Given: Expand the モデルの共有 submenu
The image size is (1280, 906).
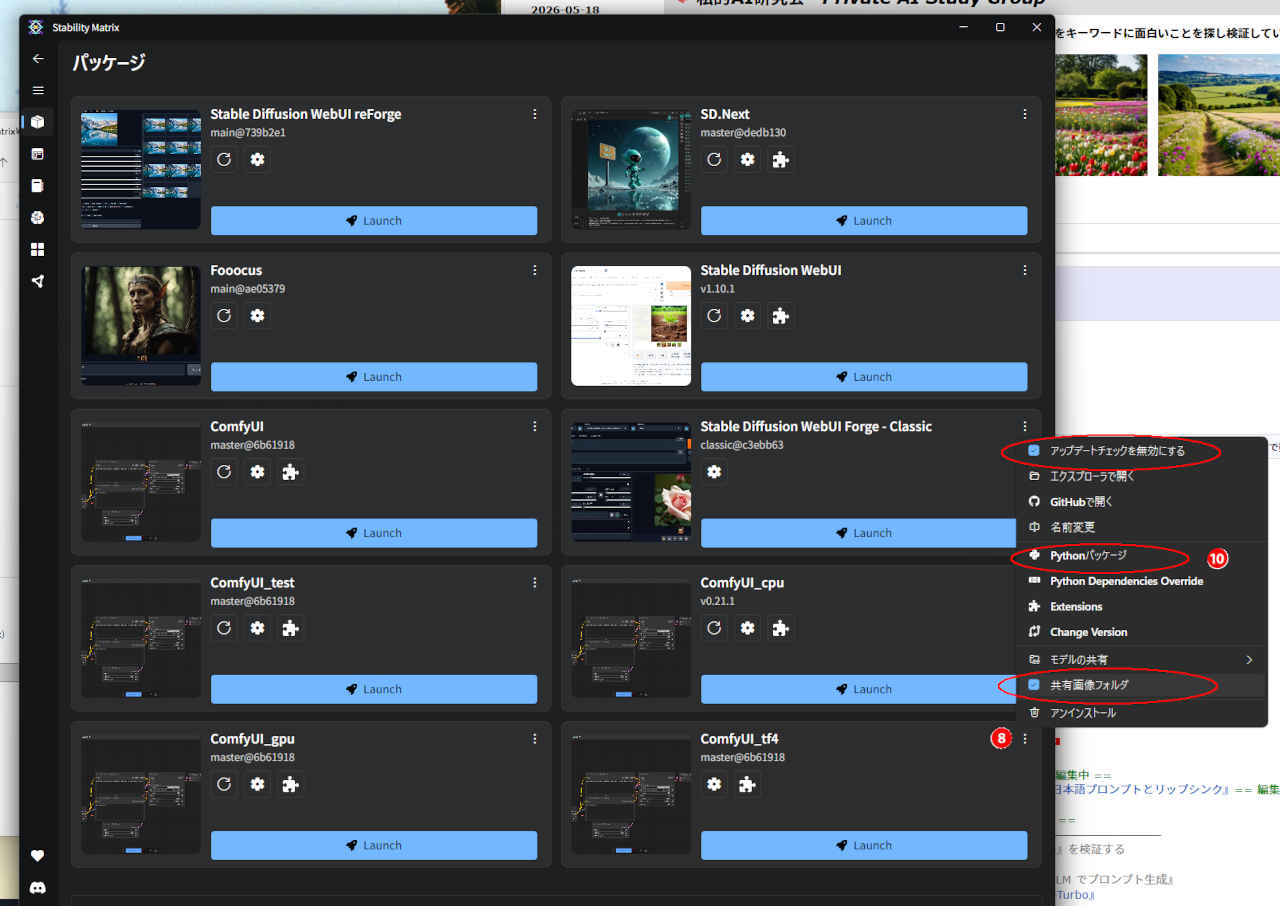Looking at the screenshot, I should pyautogui.click(x=1141, y=659).
